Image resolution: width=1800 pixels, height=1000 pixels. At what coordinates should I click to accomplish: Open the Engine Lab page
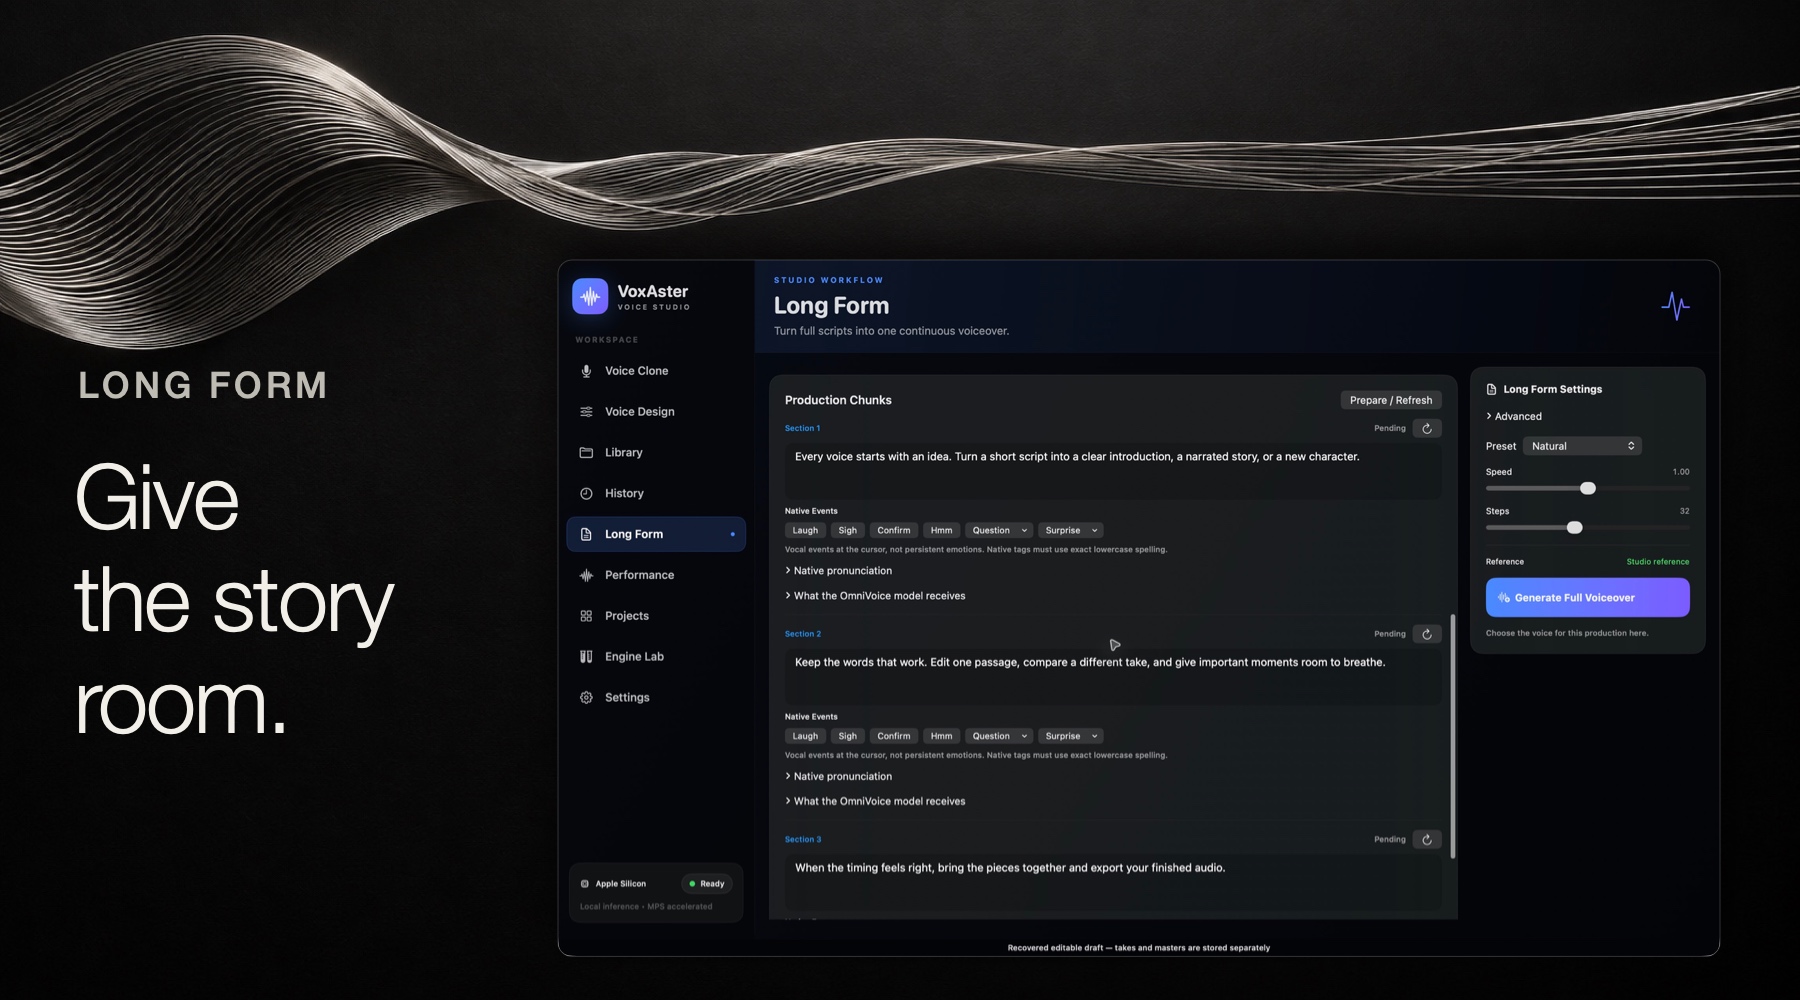pyautogui.click(x=656, y=657)
